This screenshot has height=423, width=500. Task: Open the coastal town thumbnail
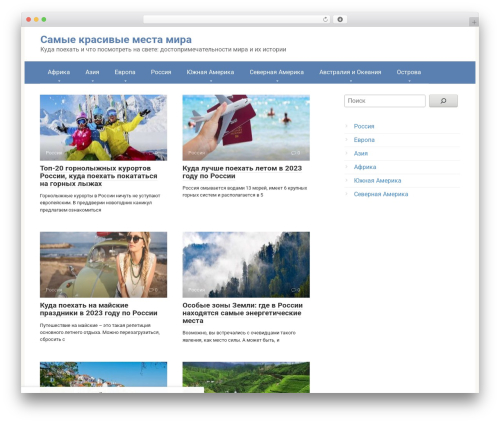pos(103,375)
